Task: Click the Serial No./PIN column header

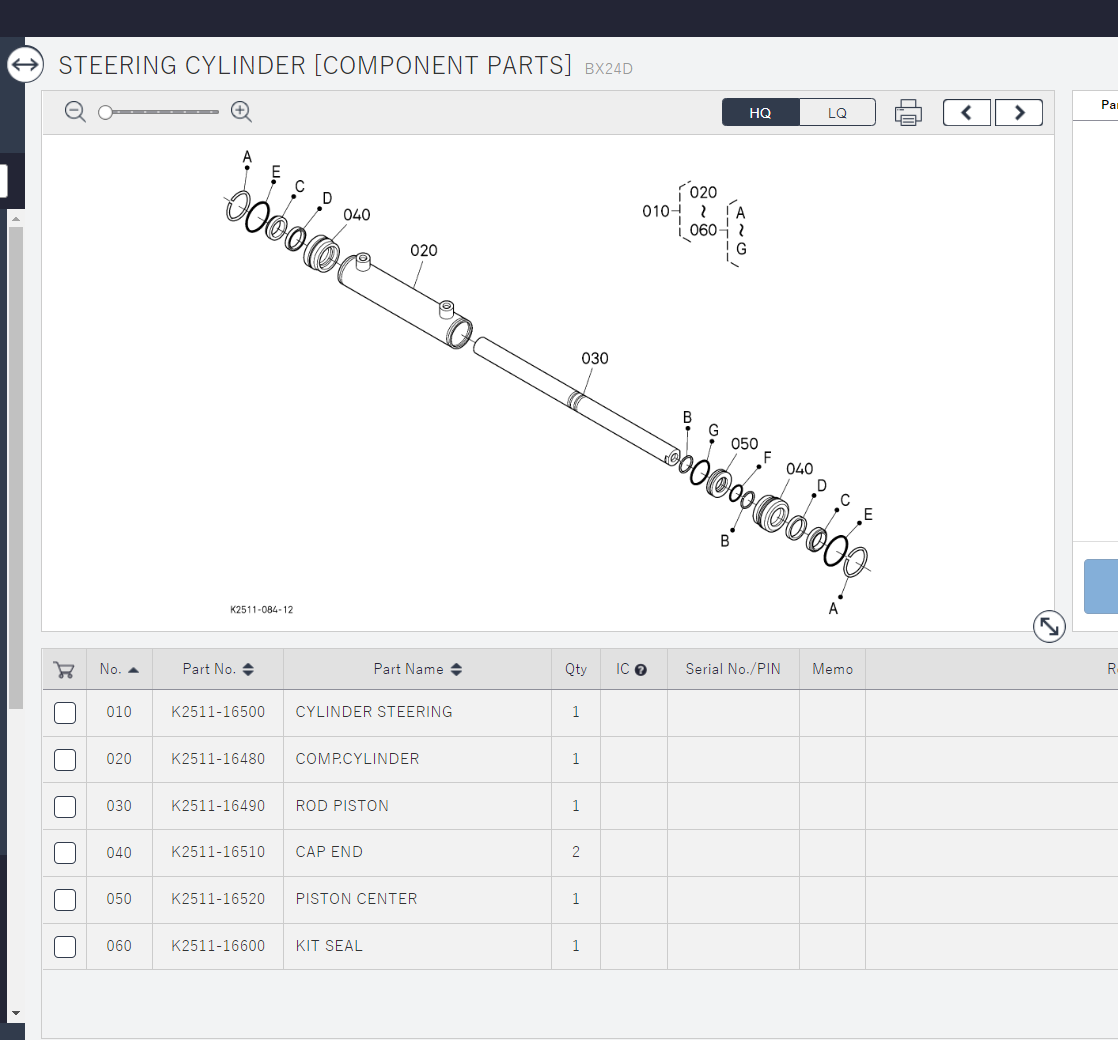Action: click(733, 669)
